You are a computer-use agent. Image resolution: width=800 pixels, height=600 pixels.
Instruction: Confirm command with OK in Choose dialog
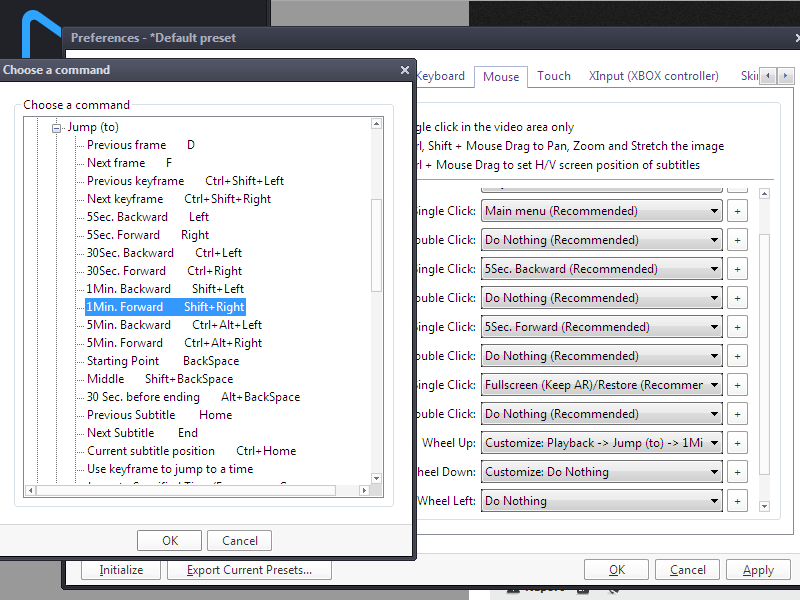(169, 541)
